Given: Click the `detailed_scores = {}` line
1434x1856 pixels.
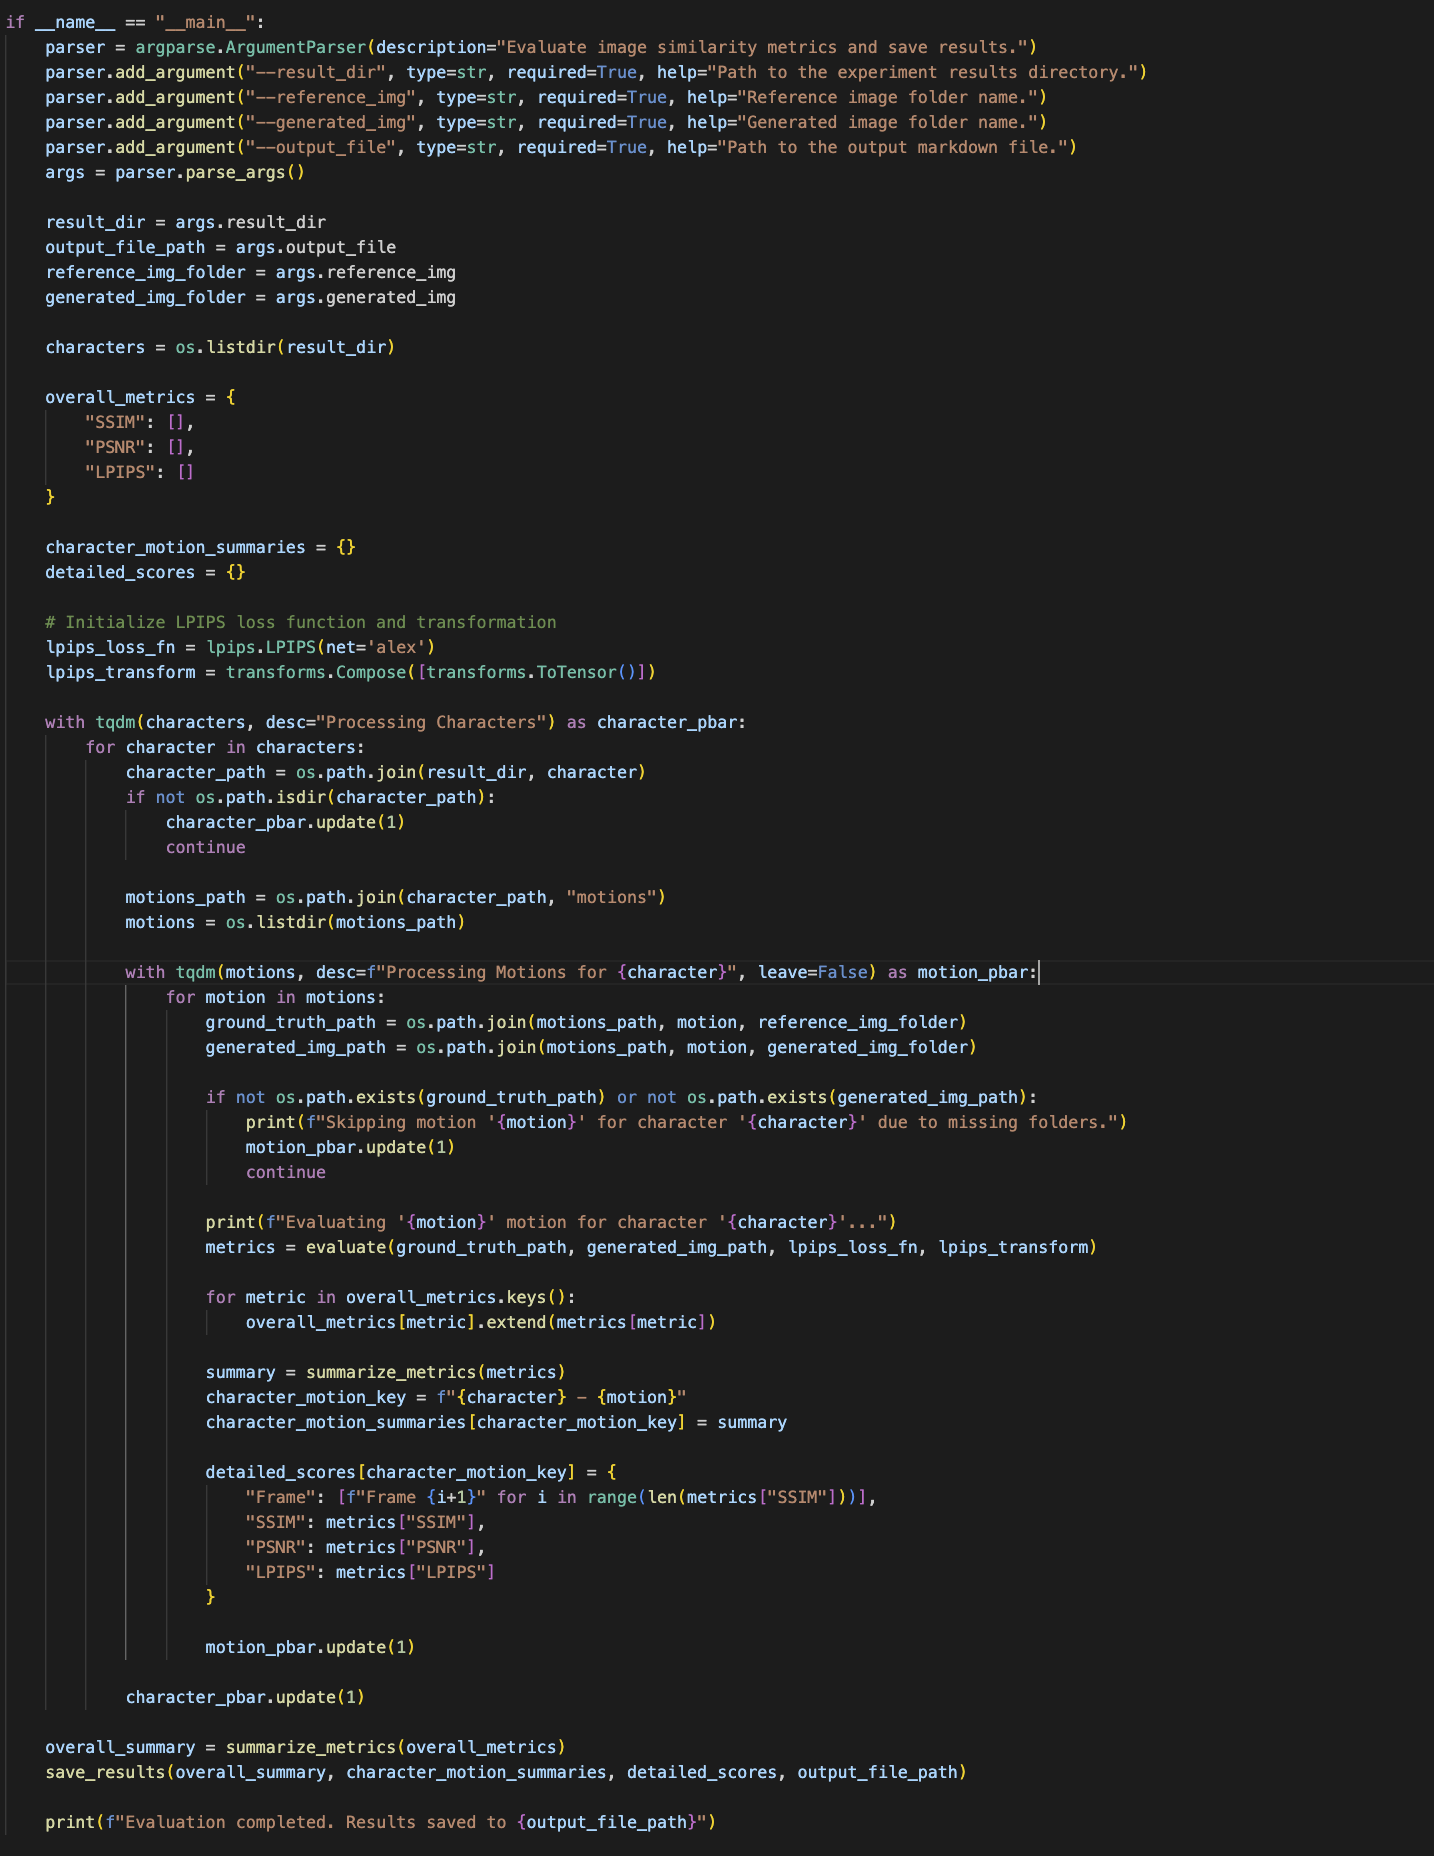Looking at the screenshot, I should pyautogui.click(x=145, y=572).
